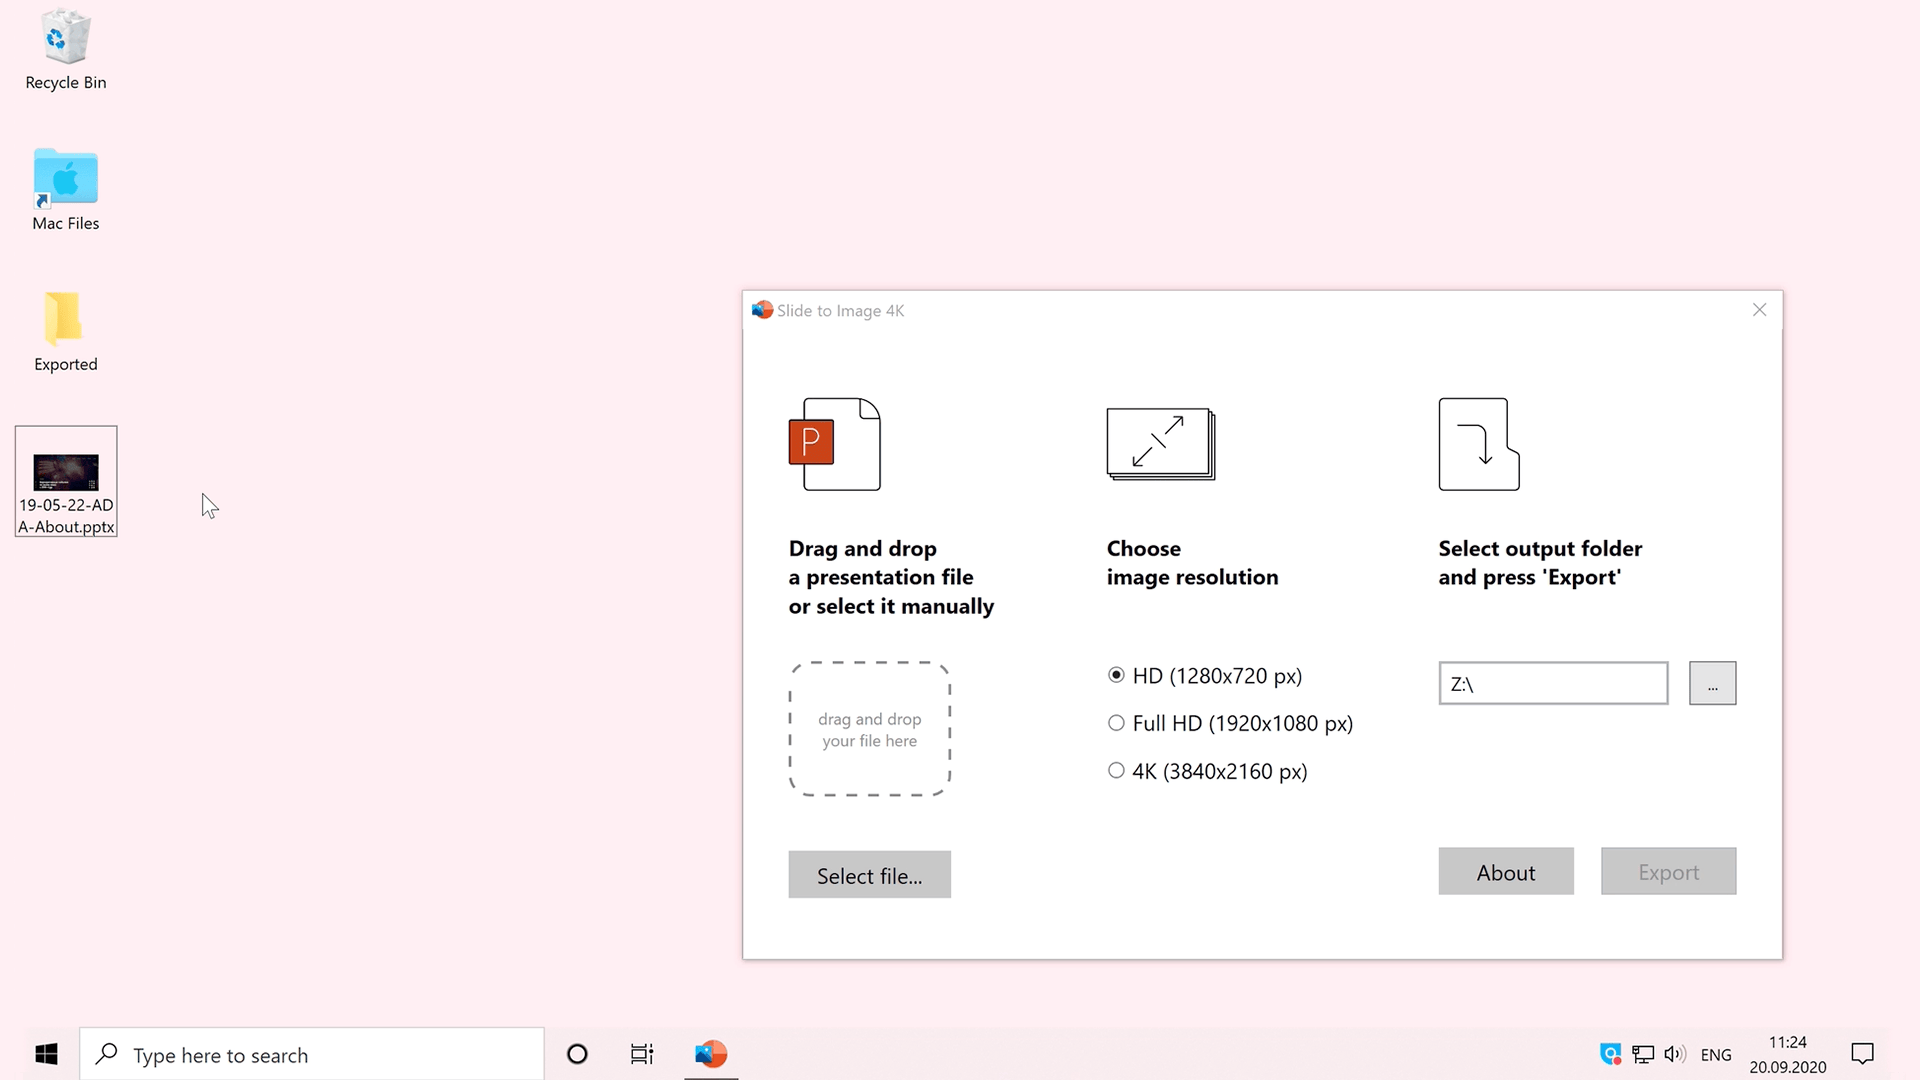Click the image resolution resize icon

(1160, 444)
